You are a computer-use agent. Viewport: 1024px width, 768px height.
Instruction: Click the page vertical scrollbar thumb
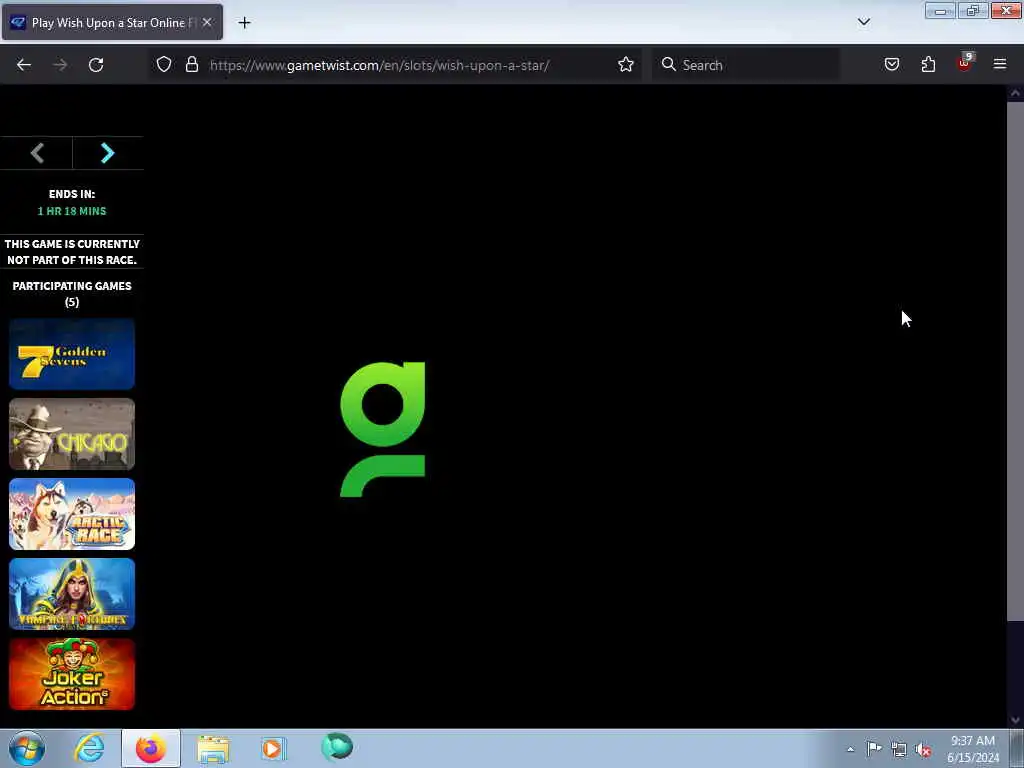tap(1015, 360)
